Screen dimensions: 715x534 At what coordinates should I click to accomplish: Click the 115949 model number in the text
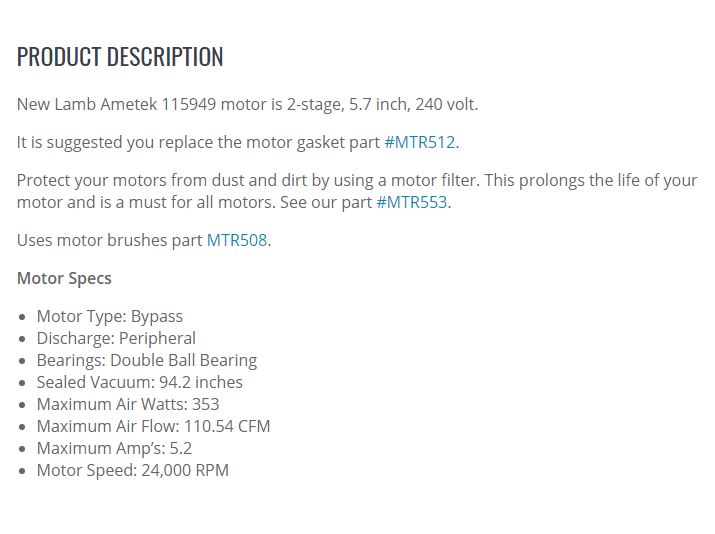point(189,104)
